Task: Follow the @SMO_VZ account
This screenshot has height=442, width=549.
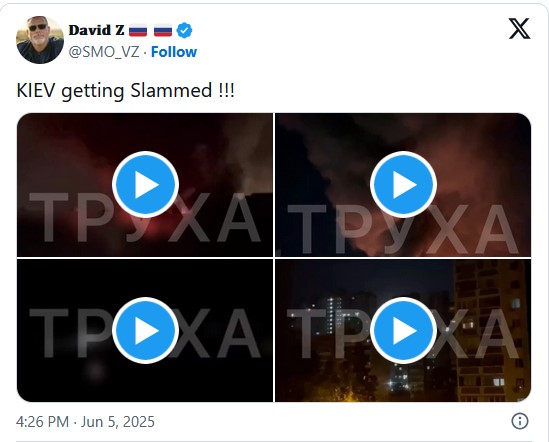Action: click(174, 52)
